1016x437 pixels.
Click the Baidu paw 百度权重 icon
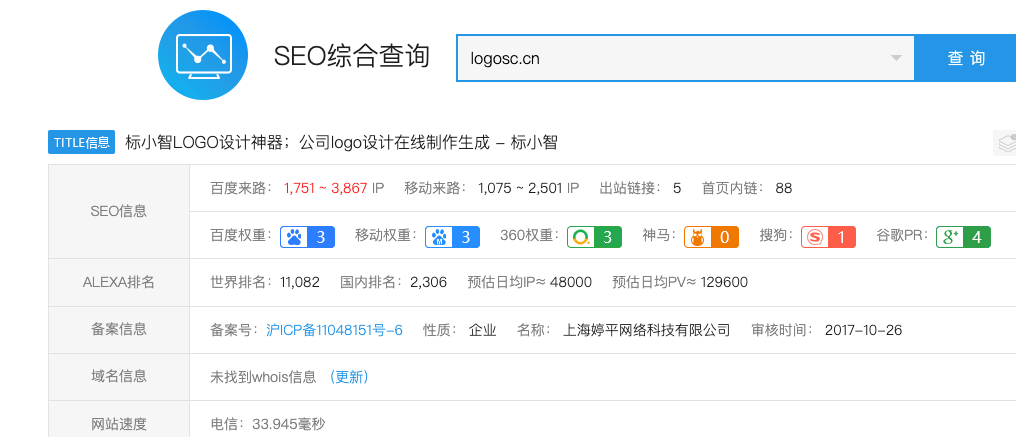[294, 237]
